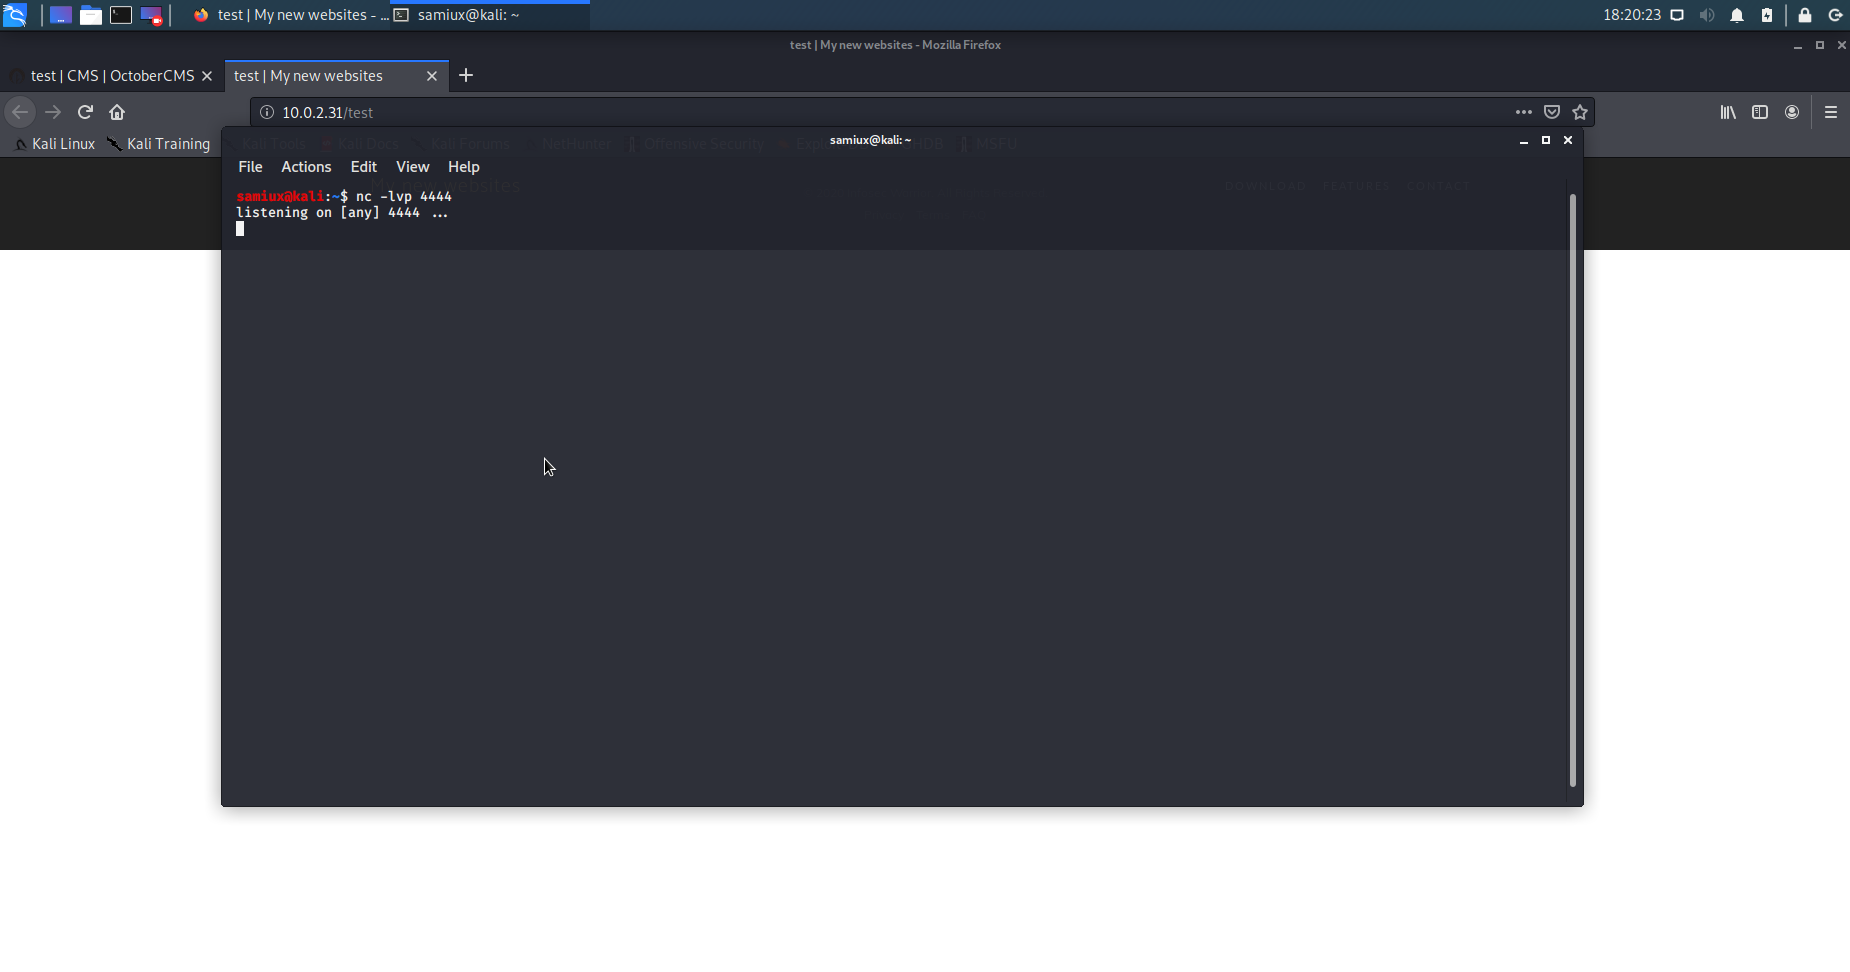Select the samiux@kali terminal taskbar entry
The image size is (1850, 972).
pos(490,15)
